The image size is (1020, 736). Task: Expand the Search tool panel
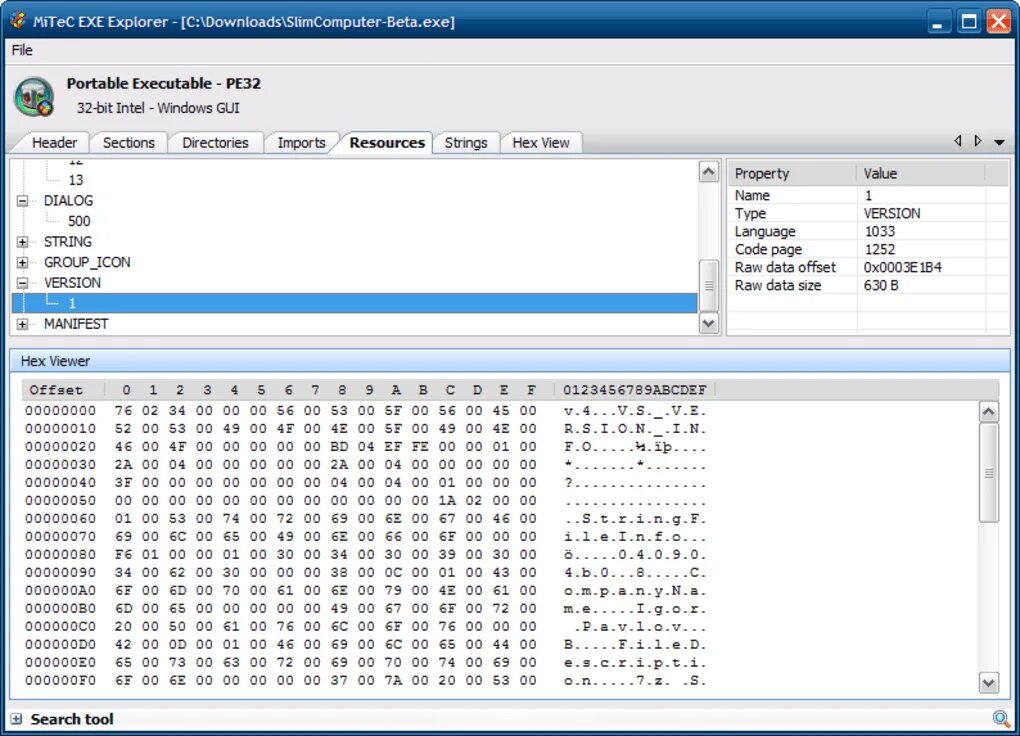pyautogui.click(x=16, y=719)
